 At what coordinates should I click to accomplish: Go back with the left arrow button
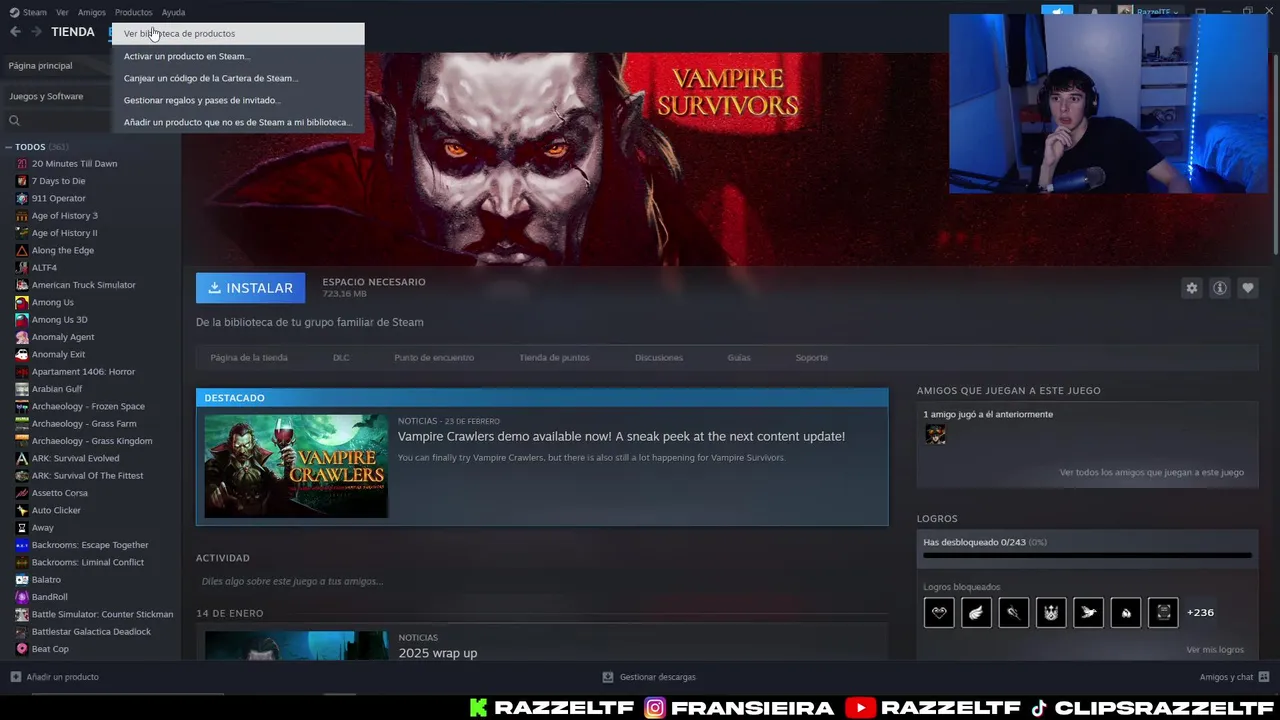click(x=15, y=32)
